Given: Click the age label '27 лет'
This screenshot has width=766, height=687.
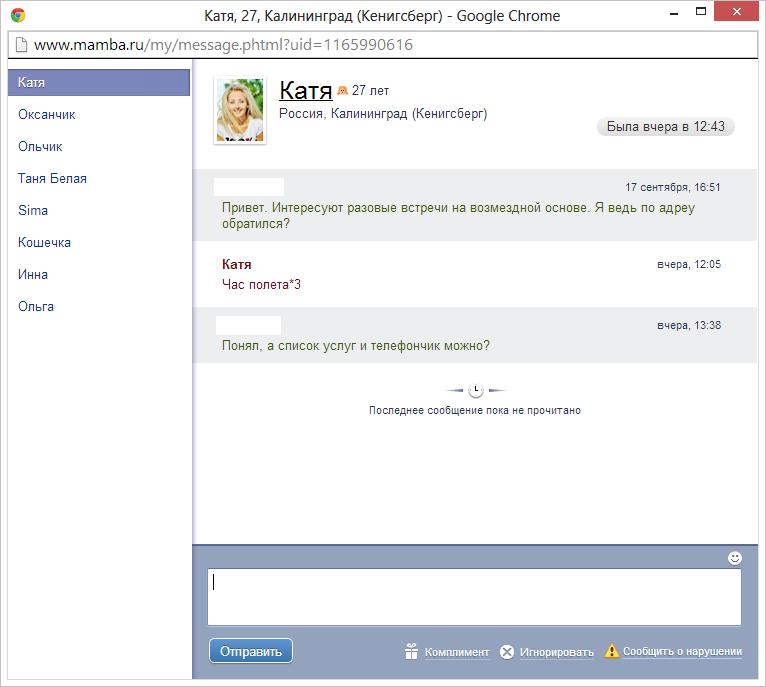Looking at the screenshot, I should [x=370, y=90].
